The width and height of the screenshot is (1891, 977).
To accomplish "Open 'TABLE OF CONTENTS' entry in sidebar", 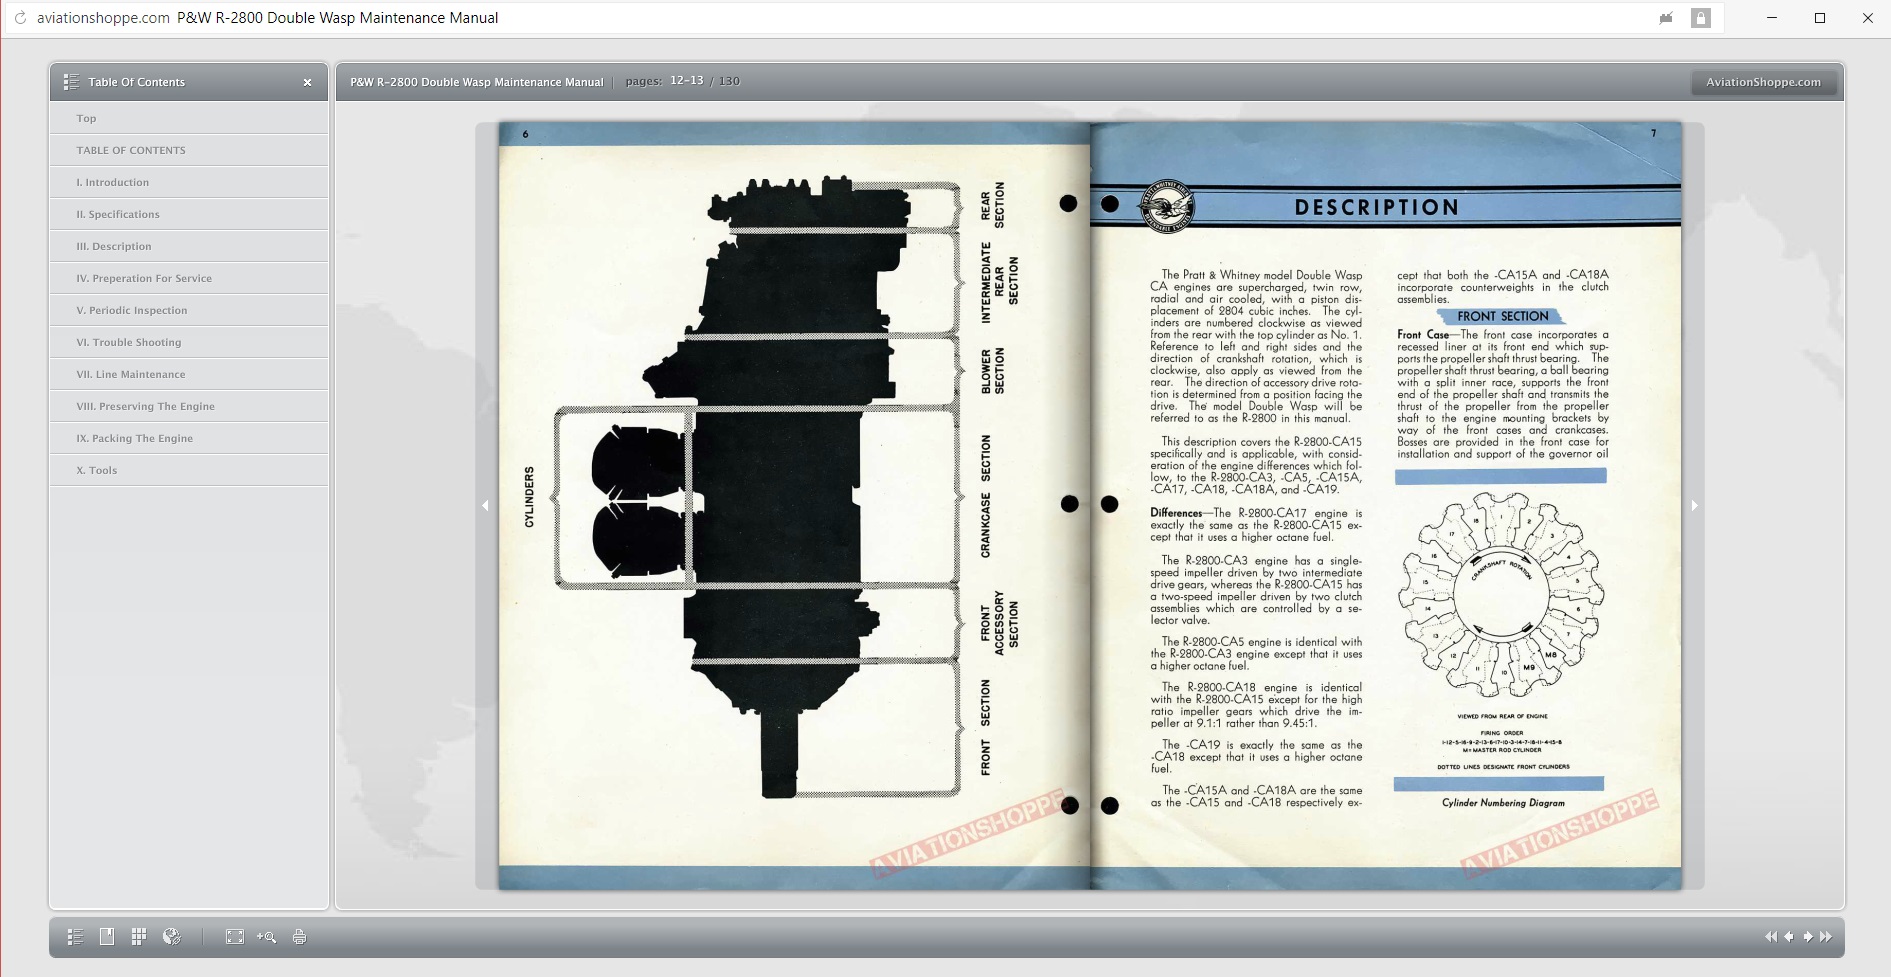I will 189,150.
